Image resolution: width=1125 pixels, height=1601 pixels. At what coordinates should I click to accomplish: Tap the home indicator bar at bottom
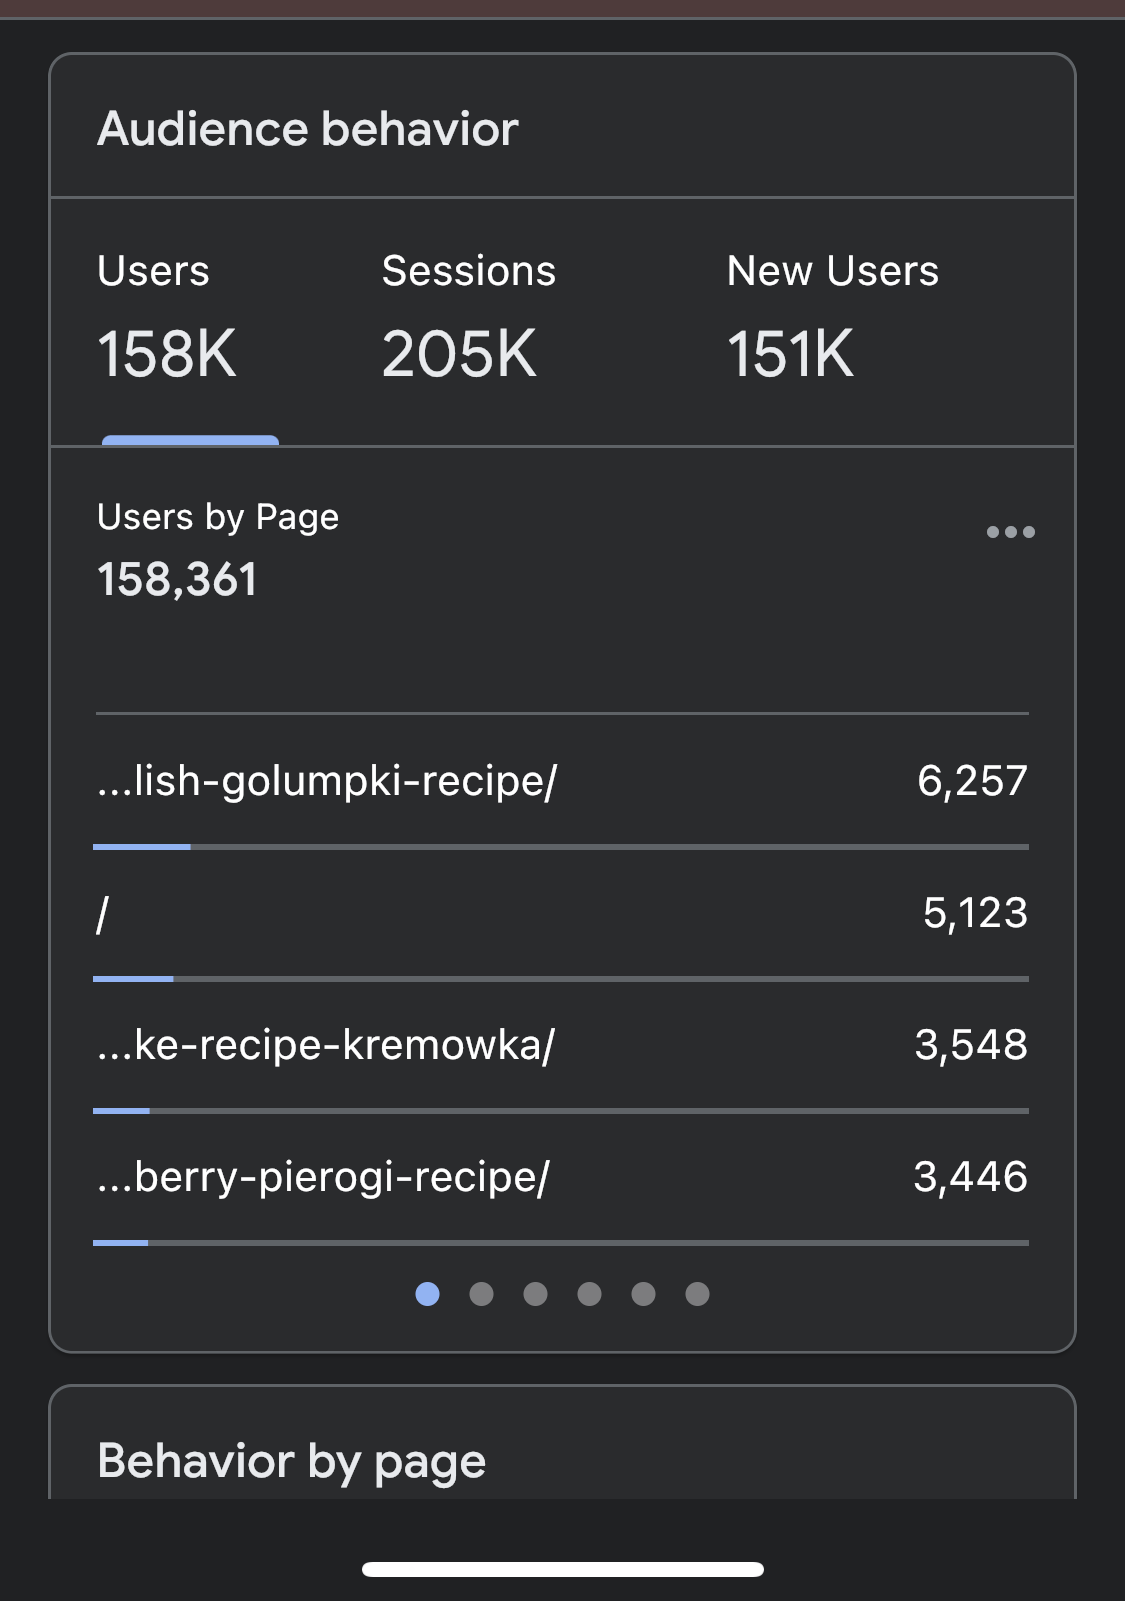point(562,1566)
